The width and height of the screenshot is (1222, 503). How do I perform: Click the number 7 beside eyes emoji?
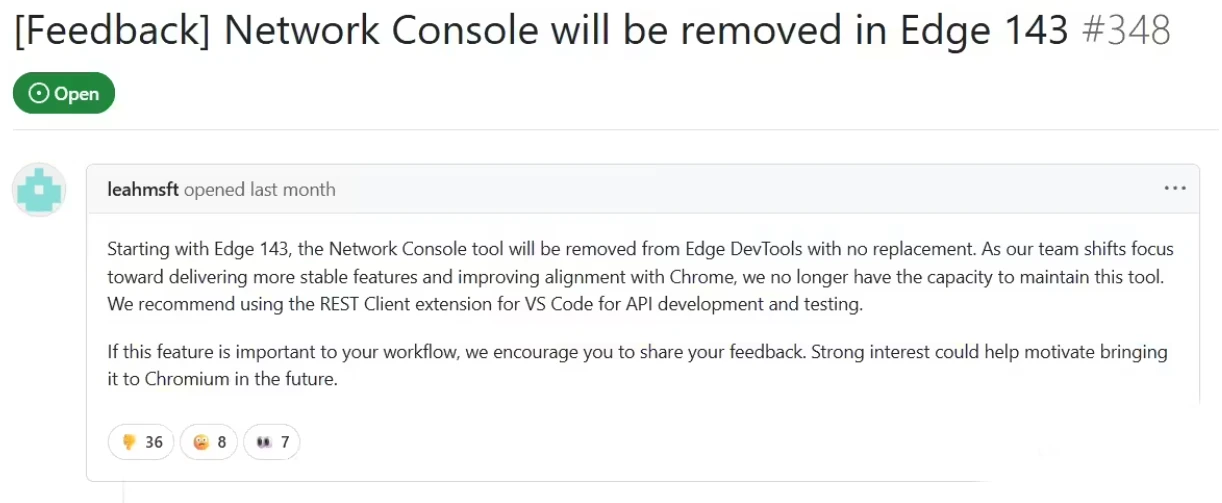pos(285,442)
